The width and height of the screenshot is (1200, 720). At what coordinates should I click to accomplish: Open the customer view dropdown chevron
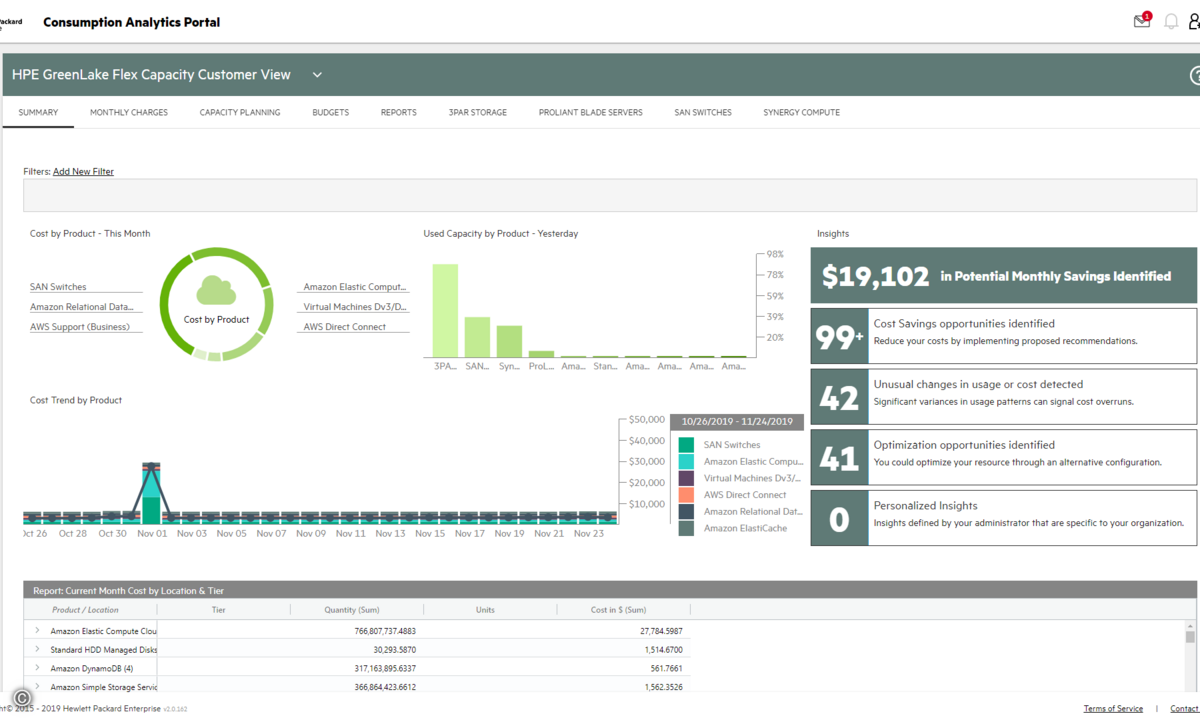[x=317, y=75]
